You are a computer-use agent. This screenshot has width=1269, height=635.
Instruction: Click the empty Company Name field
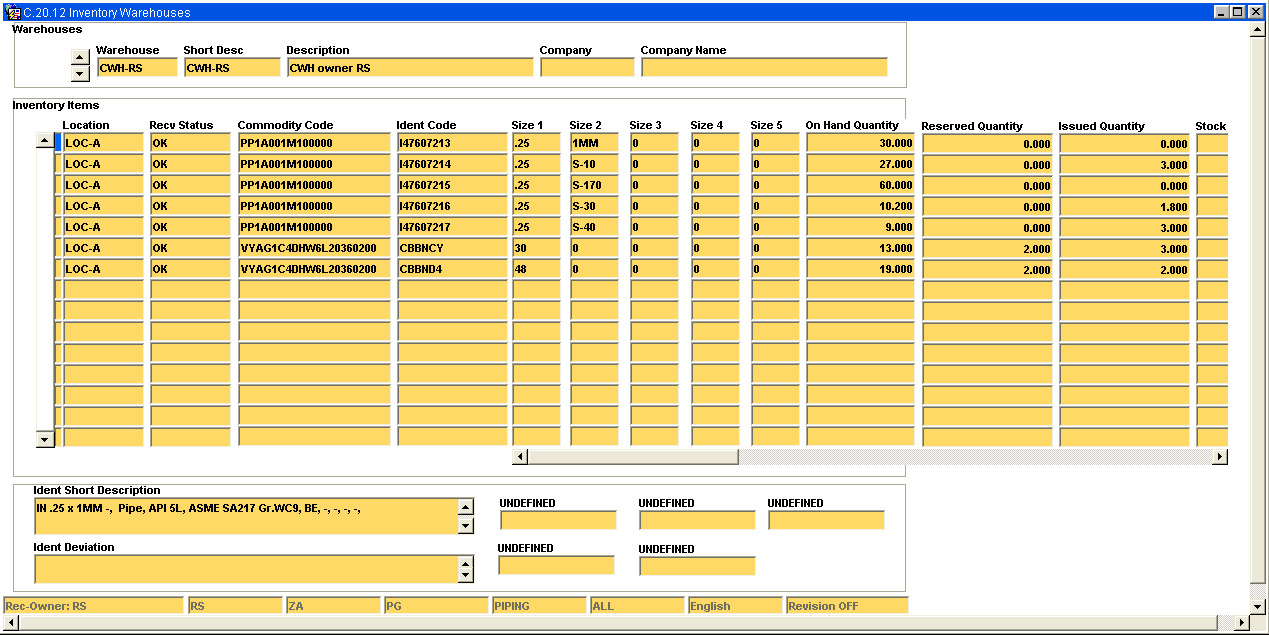[x=764, y=68]
